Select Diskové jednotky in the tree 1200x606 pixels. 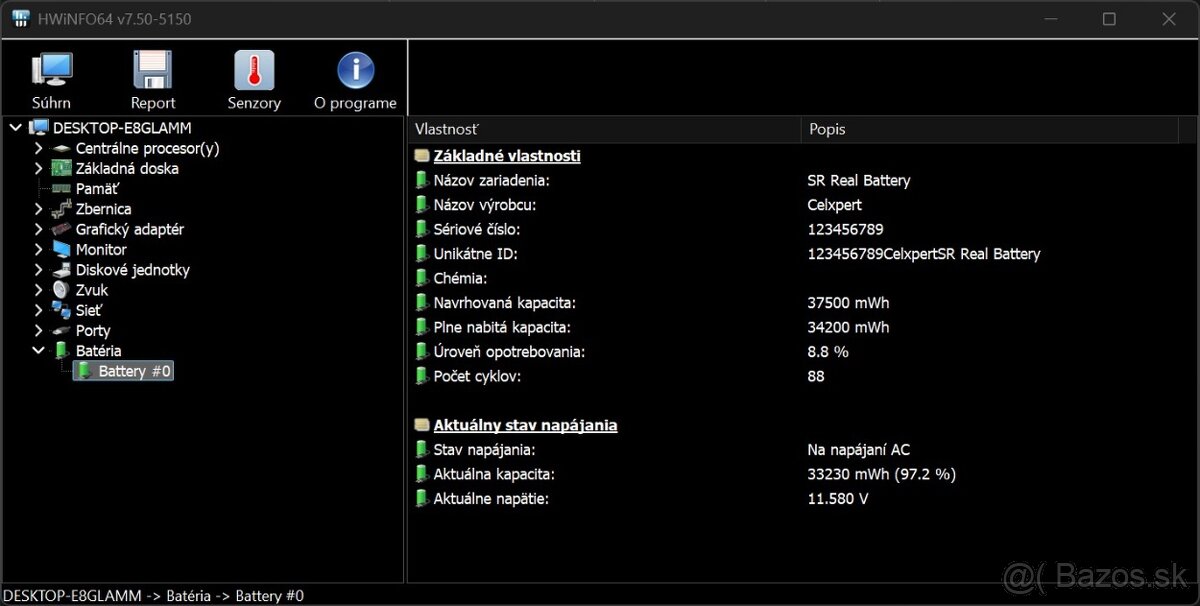click(x=132, y=270)
